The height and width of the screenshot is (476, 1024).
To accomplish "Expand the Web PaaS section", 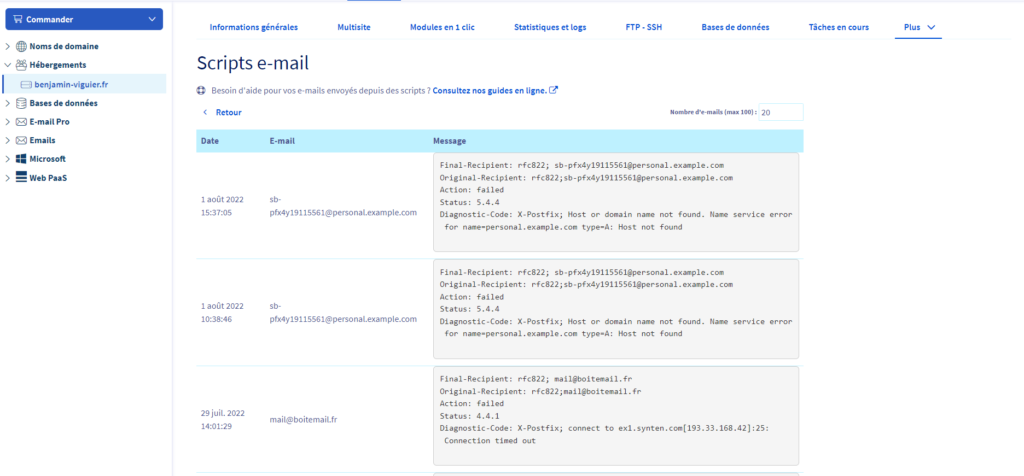I will (x=8, y=178).
